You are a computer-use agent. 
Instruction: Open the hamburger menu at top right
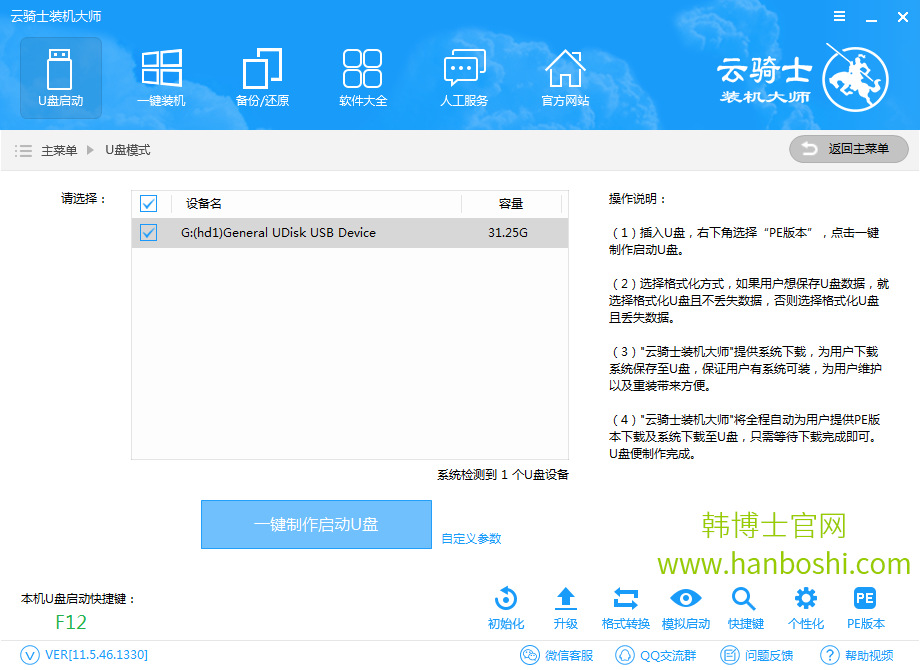coord(838,16)
